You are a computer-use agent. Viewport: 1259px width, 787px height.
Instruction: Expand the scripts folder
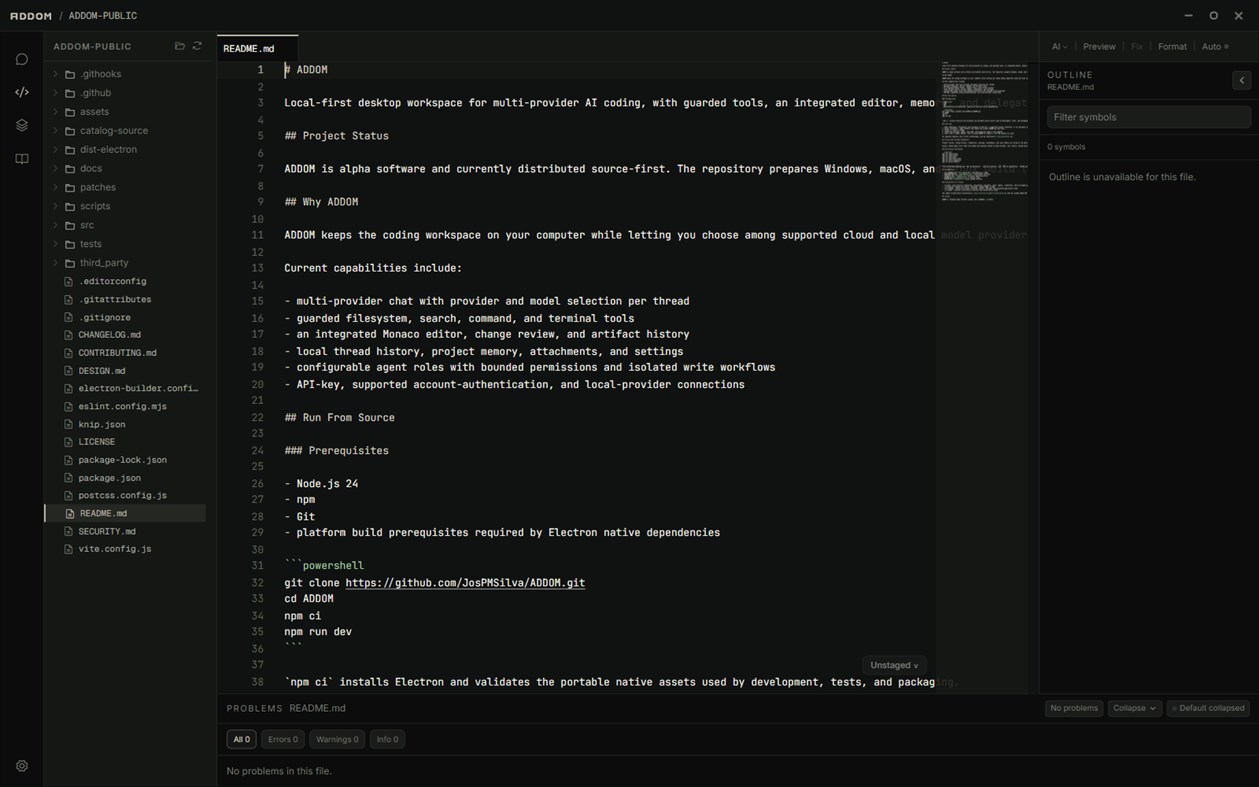click(x=55, y=206)
